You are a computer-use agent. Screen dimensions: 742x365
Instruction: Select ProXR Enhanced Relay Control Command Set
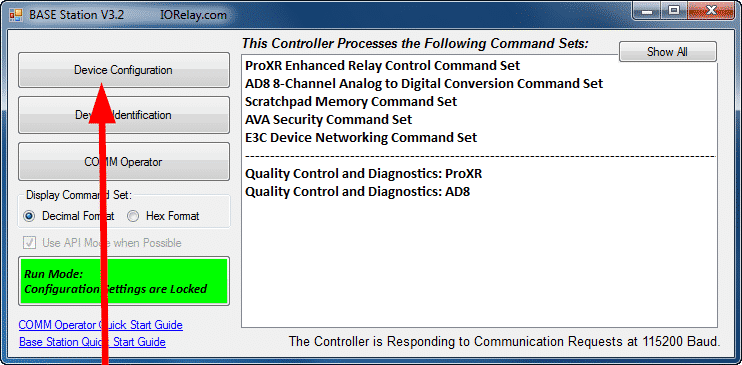point(382,65)
